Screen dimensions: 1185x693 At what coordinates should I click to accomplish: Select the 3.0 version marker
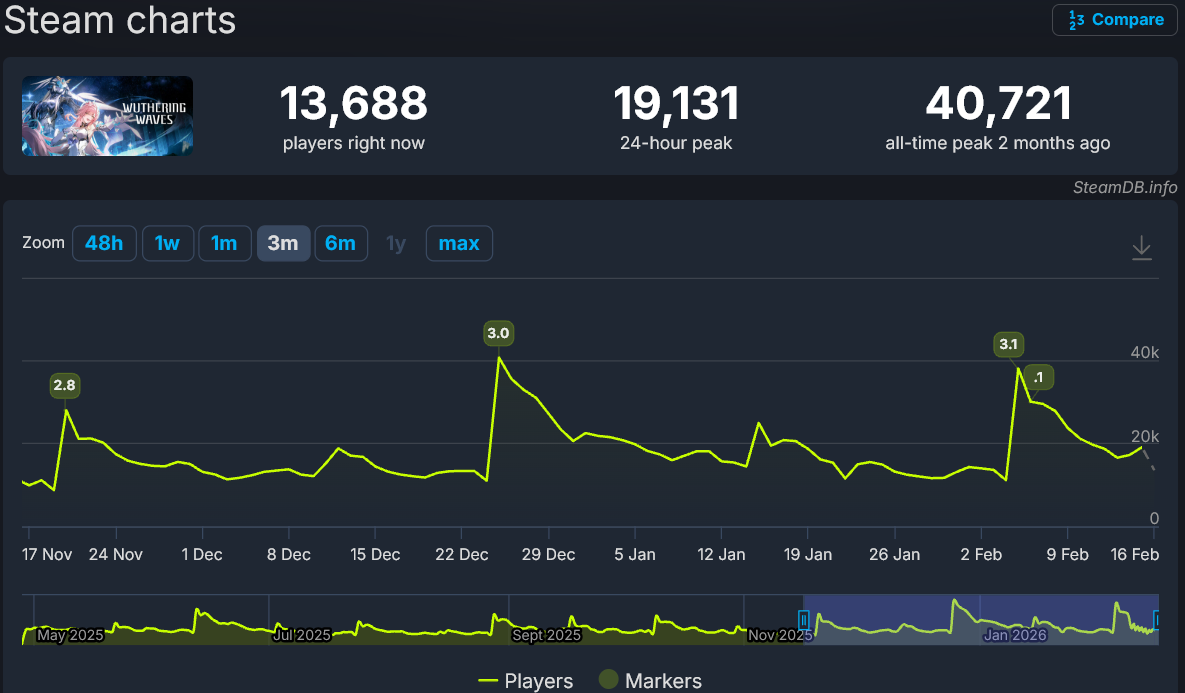(x=498, y=333)
